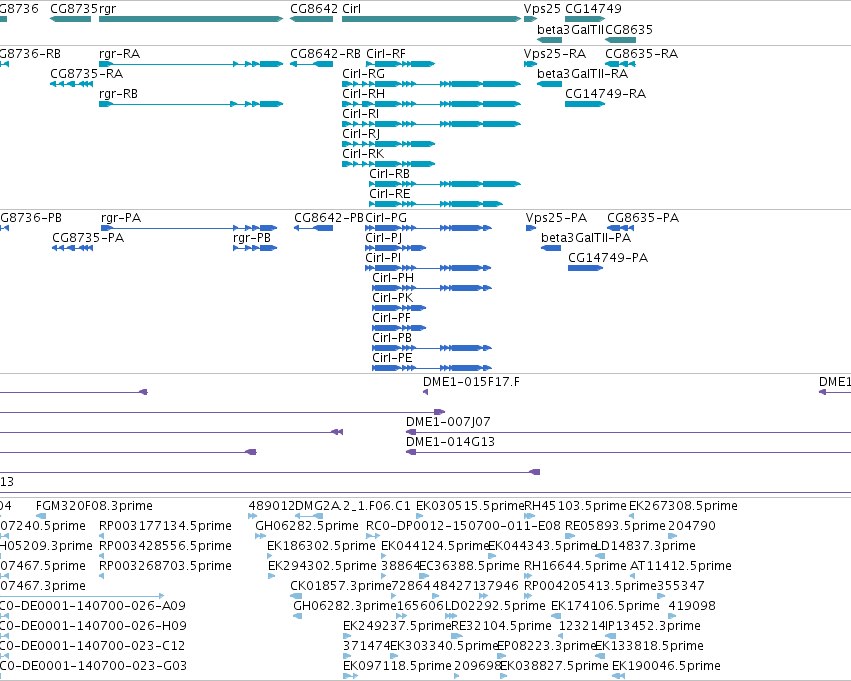Click the EK038827.5prime EST label
The height and width of the screenshot is (681, 851).
tap(554, 666)
